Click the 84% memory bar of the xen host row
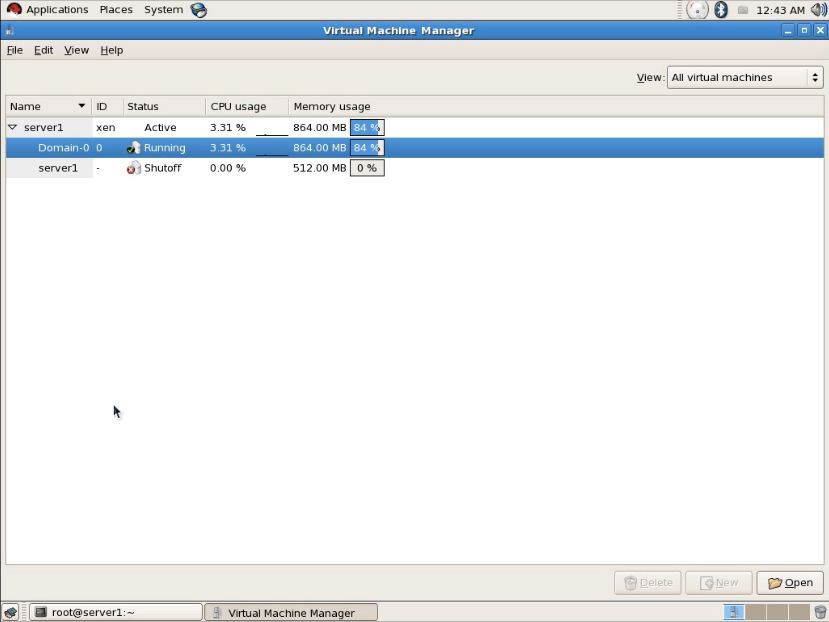The height and width of the screenshot is (622, 829). click(367, 127)
